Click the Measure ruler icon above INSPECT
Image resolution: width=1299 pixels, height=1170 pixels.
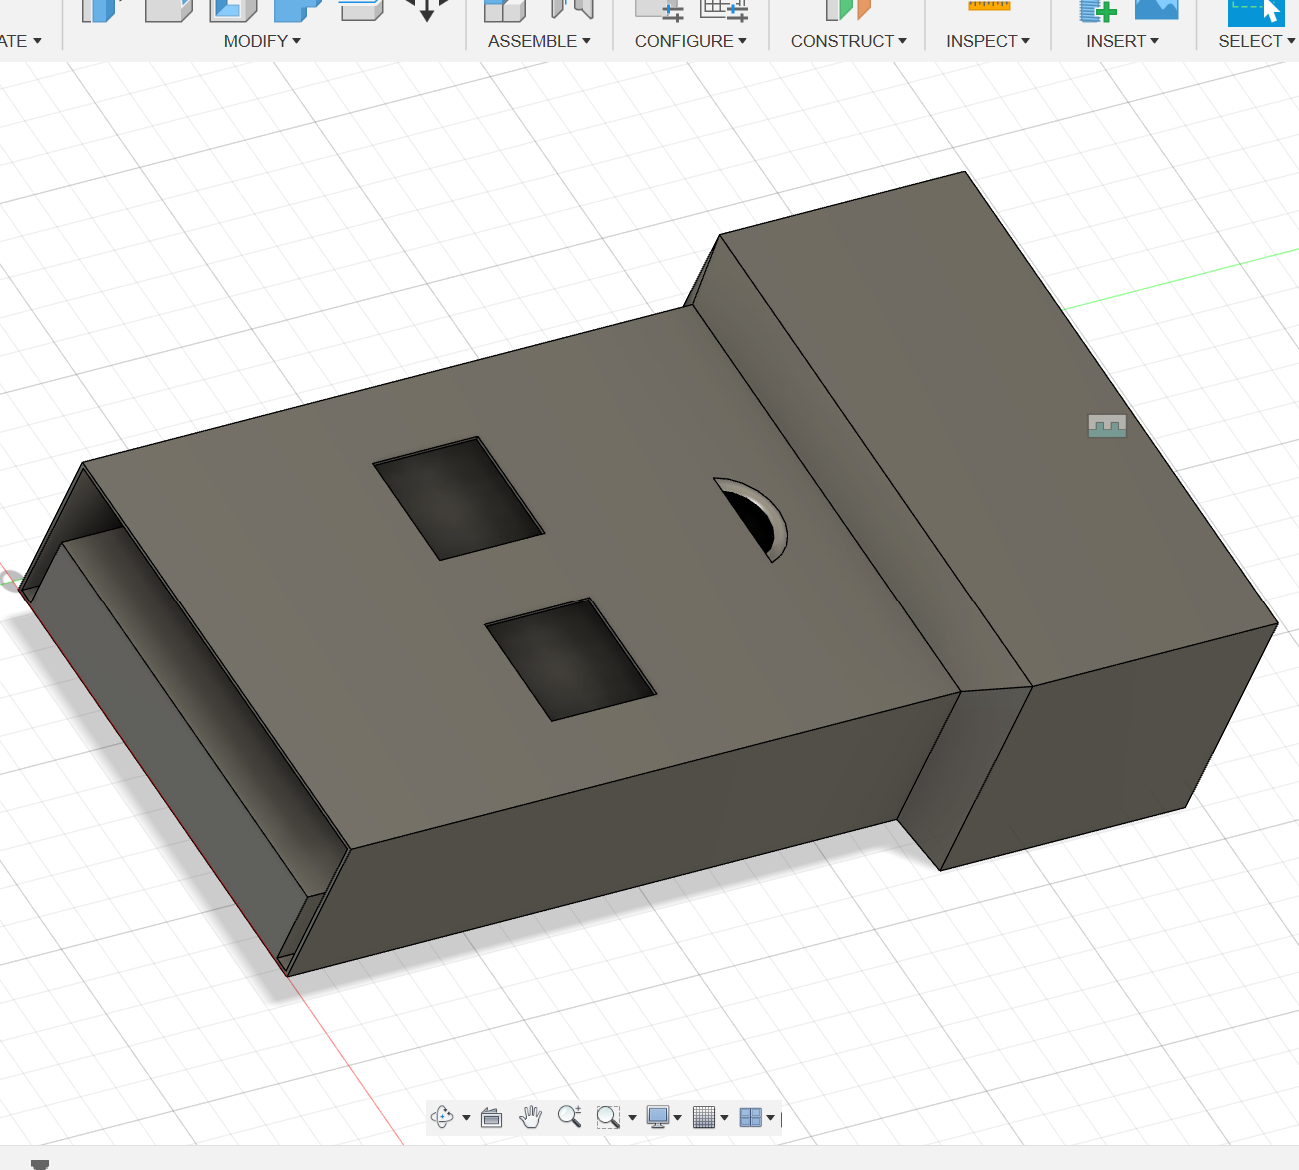(988, 8)
